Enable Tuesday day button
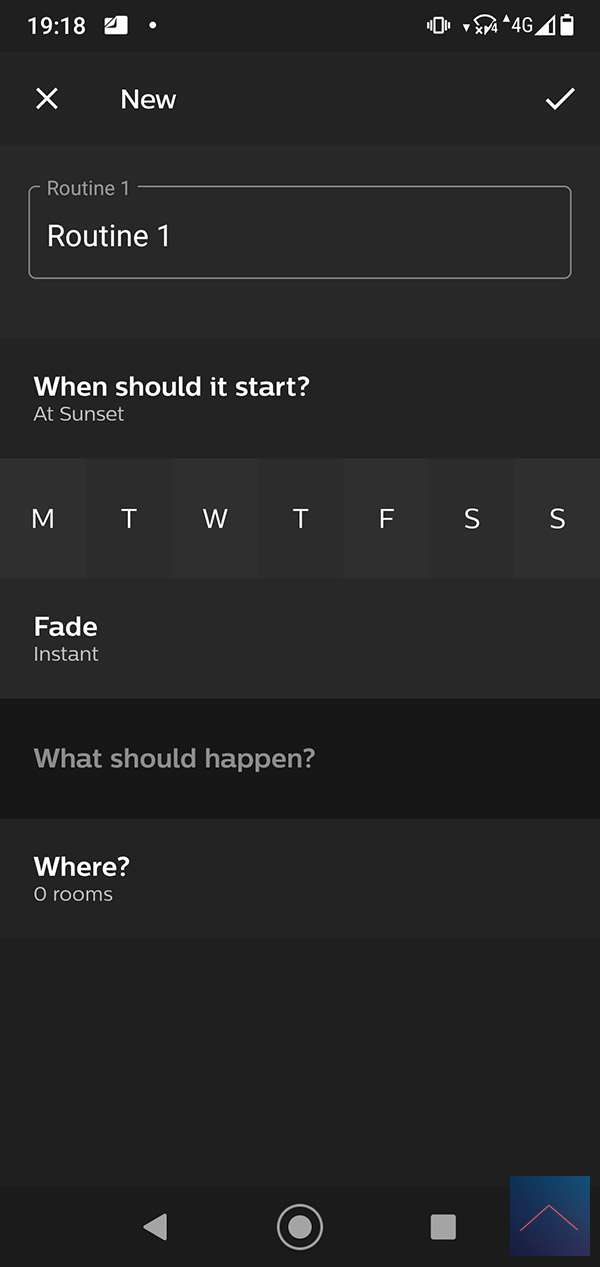 [x=129, y=518]
